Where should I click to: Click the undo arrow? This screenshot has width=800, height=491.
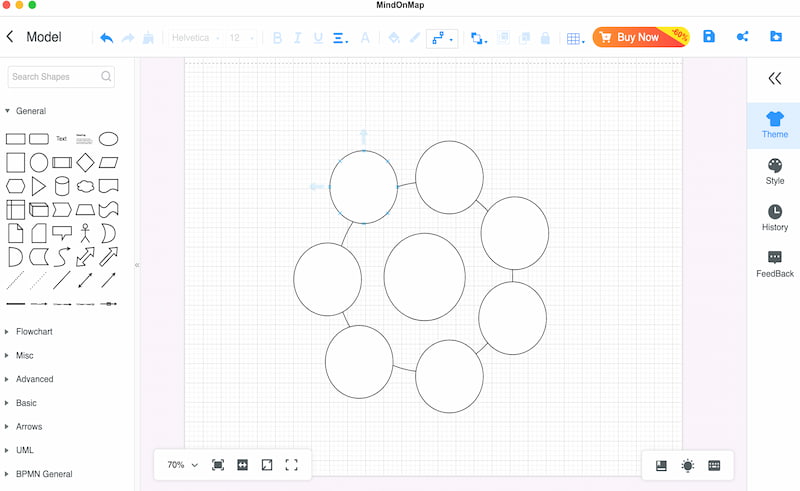click(x=106, y=38)
